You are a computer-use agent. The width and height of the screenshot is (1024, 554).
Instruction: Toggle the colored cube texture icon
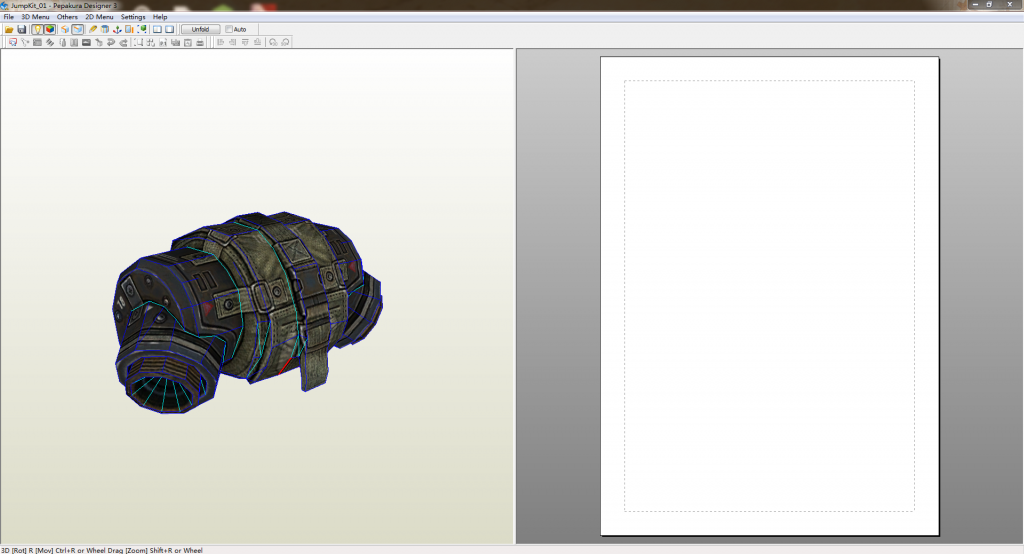tap(50, 29)
